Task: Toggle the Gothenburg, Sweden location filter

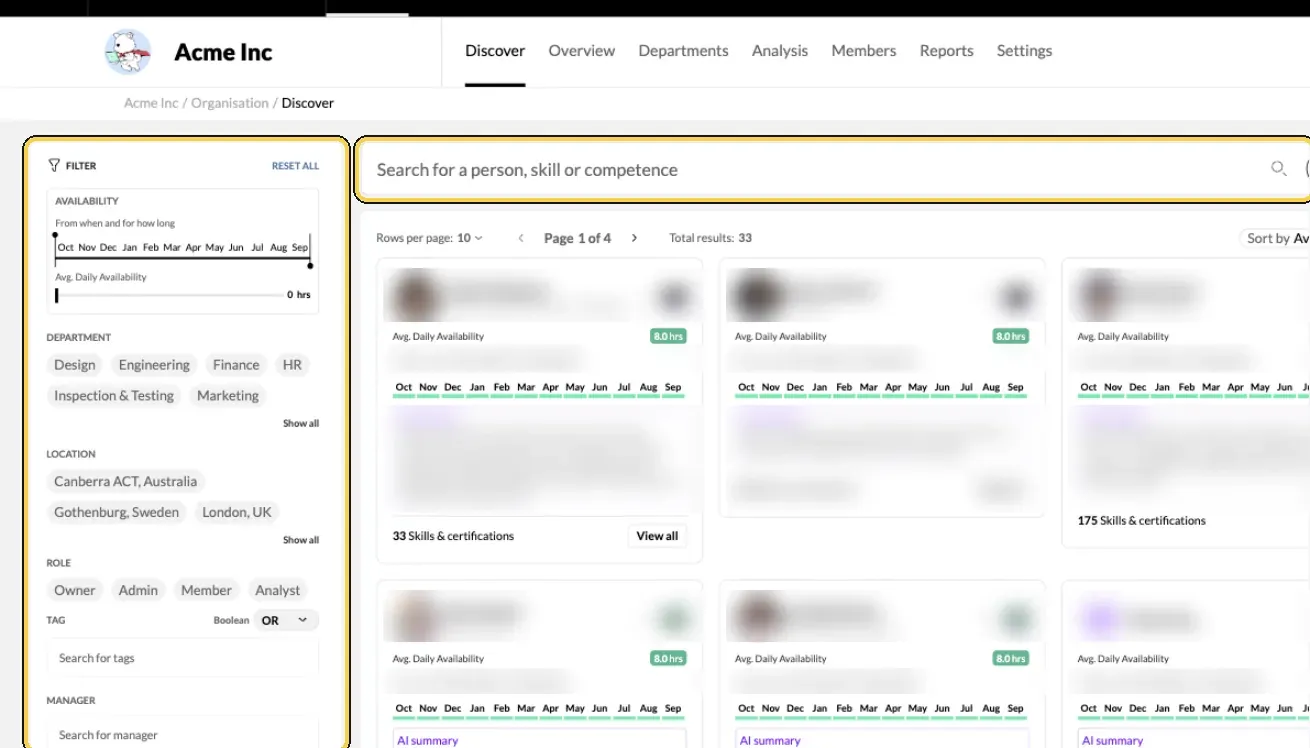Action: pos(117,513)
